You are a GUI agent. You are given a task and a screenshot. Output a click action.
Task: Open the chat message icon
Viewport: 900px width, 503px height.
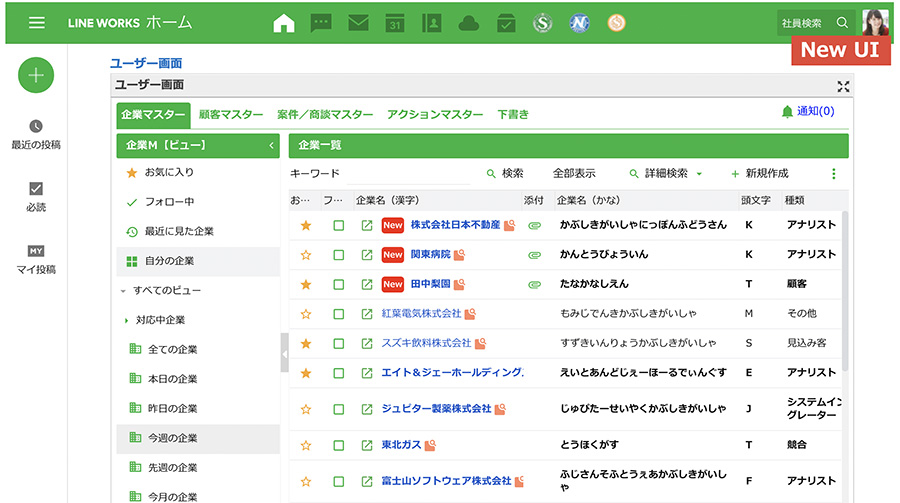pyautogui.click(x=321, y=22)
